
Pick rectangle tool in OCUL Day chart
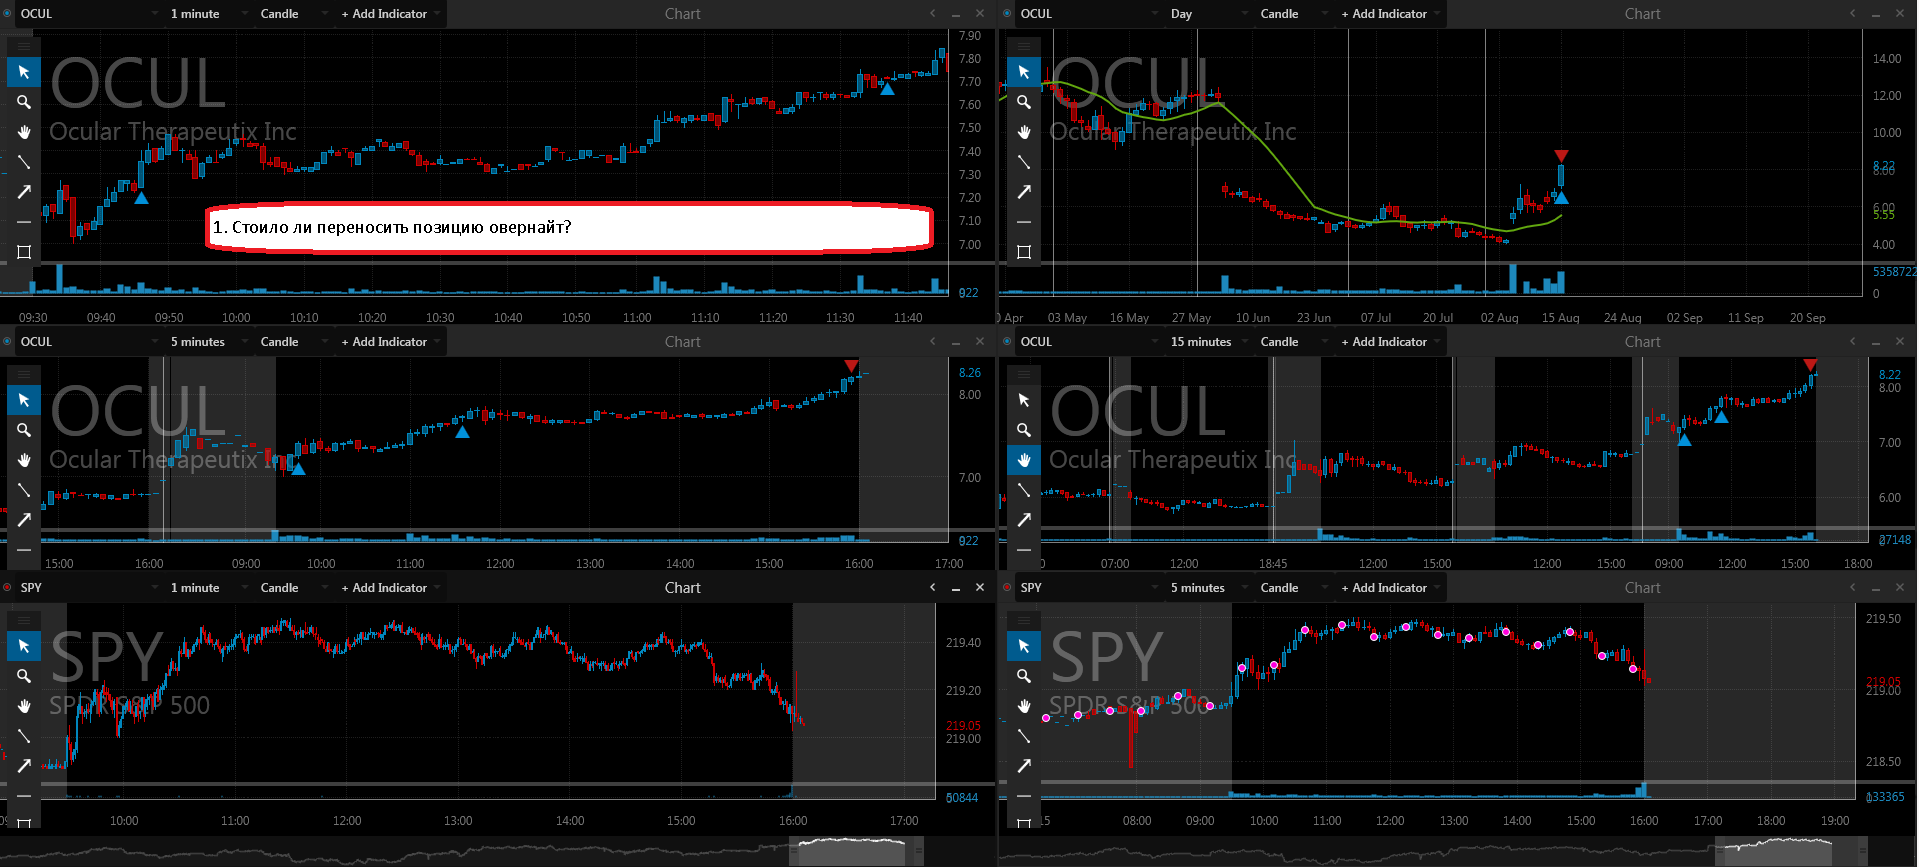[1024, 252]
